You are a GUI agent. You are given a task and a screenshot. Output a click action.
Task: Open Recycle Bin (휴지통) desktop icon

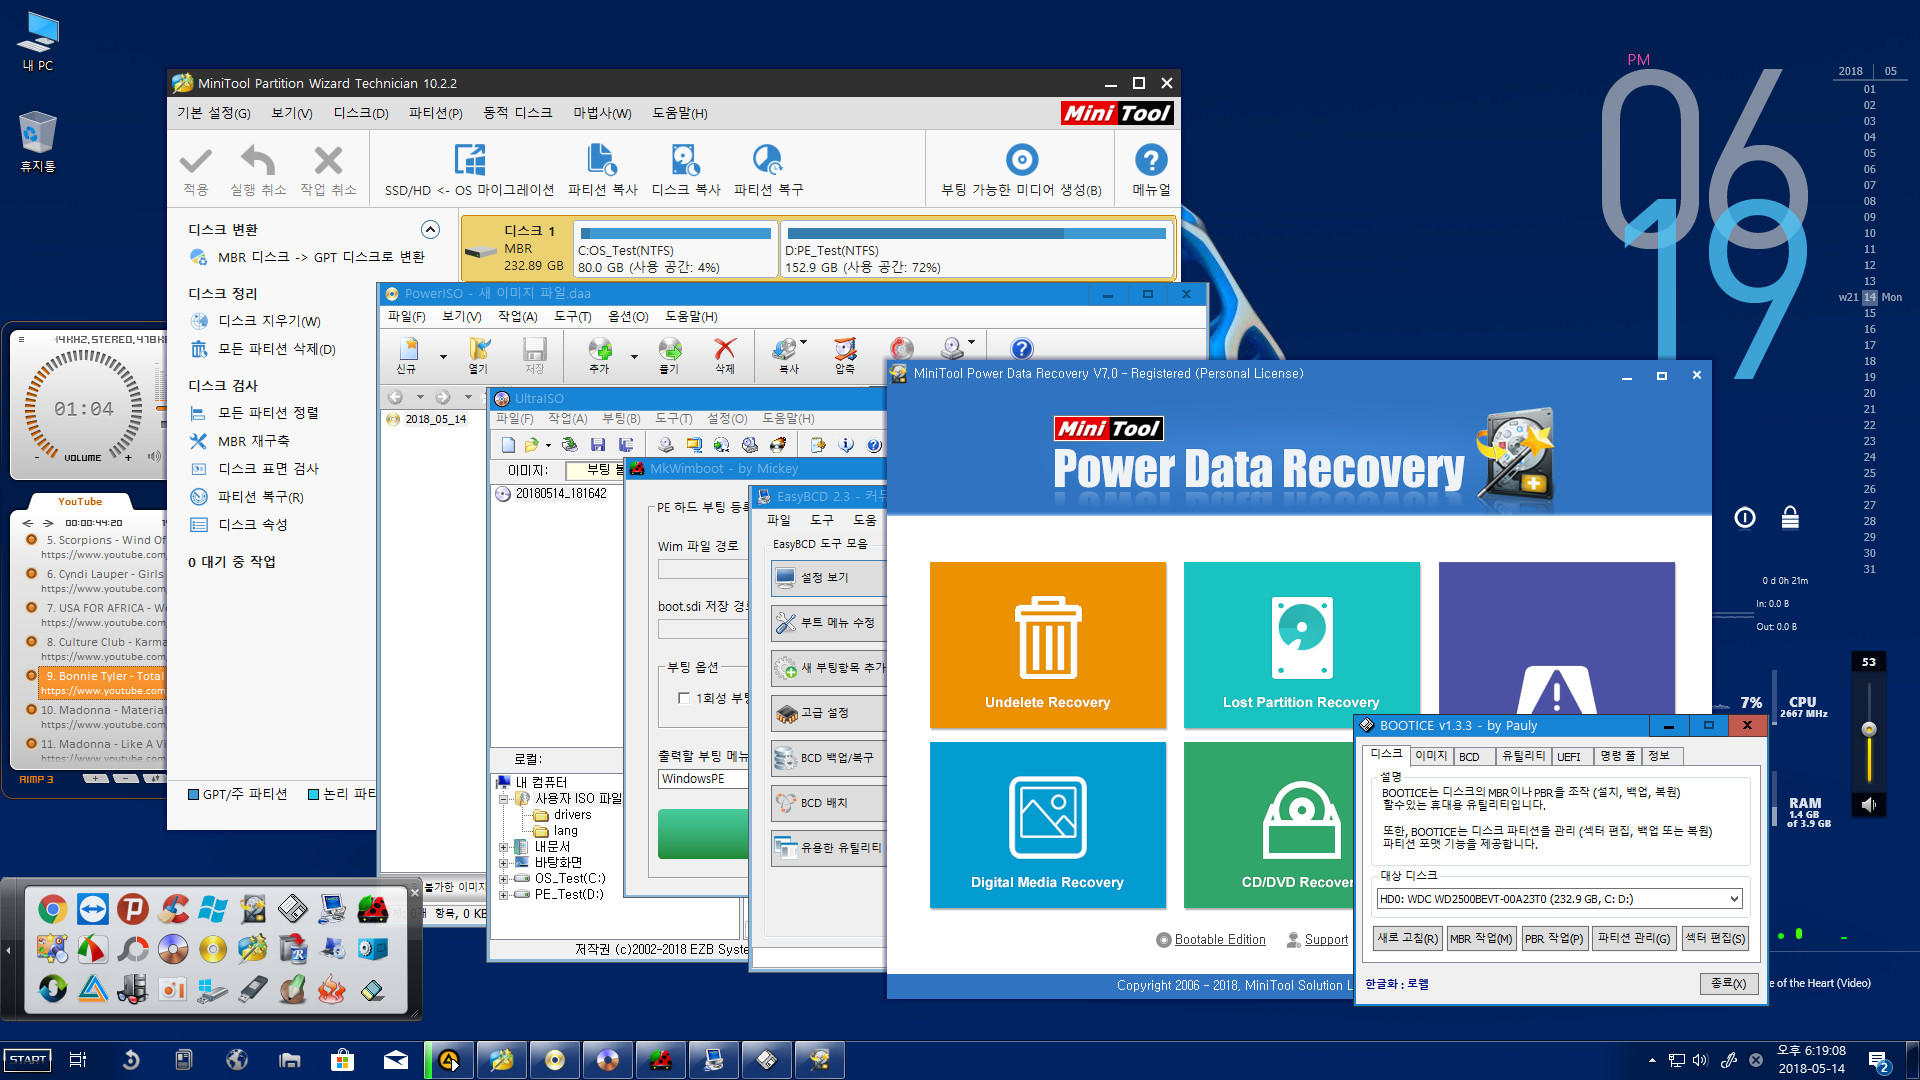coord(37,142)
